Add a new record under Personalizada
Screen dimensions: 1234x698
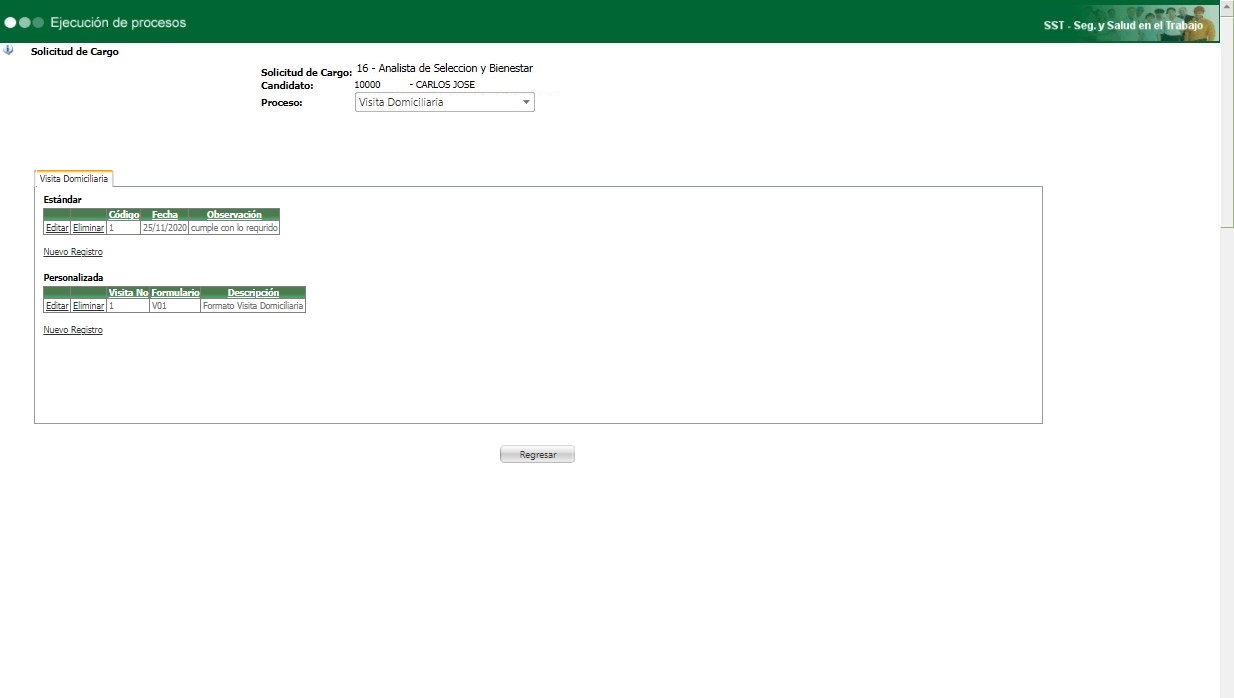click(x=73, y=330)
